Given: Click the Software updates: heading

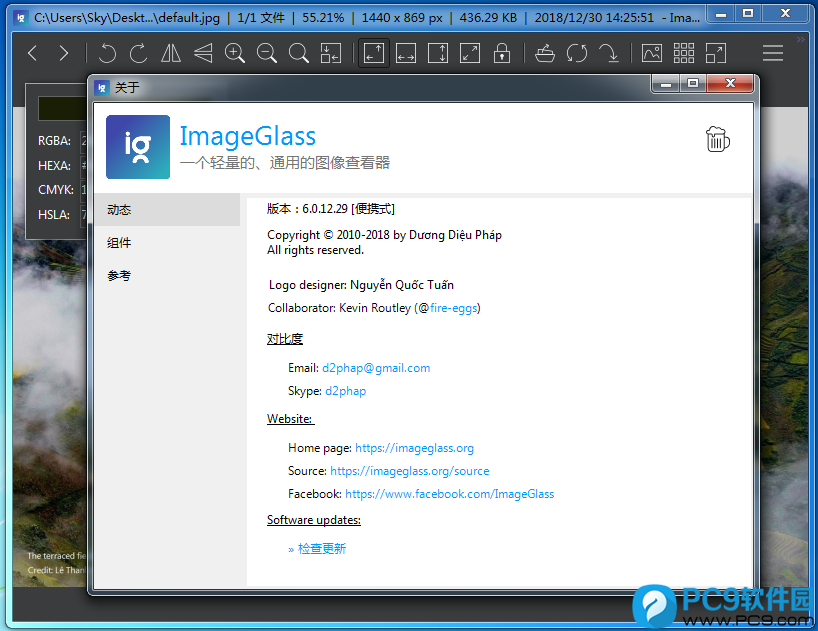Looking at the screenshot, I should (314, 520).
